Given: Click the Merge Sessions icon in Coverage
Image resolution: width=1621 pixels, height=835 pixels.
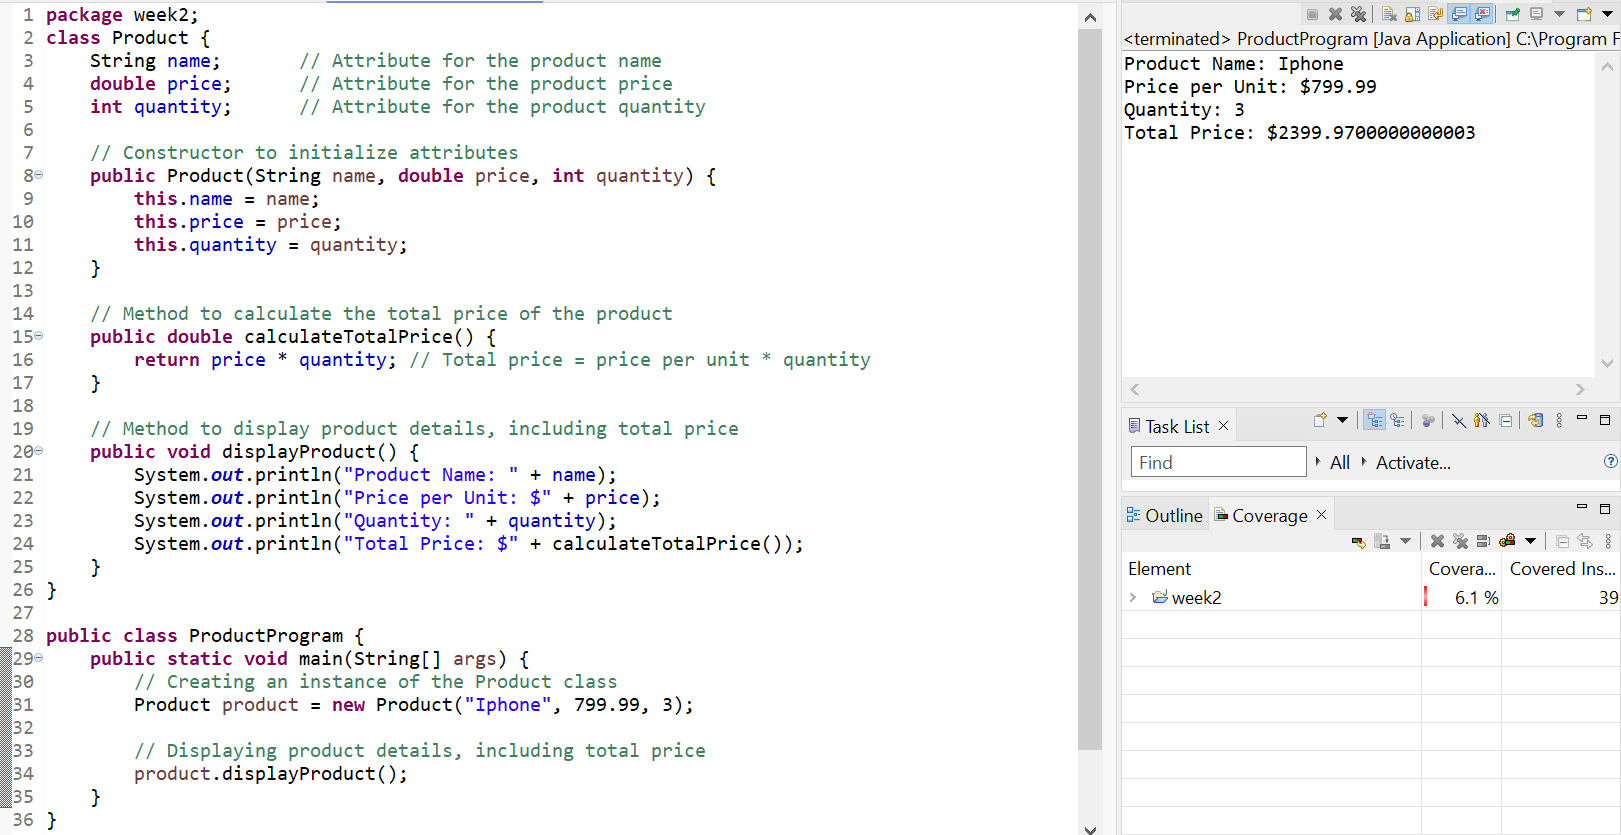Looking at the screenshot, I should click(x=1483, y=541).
